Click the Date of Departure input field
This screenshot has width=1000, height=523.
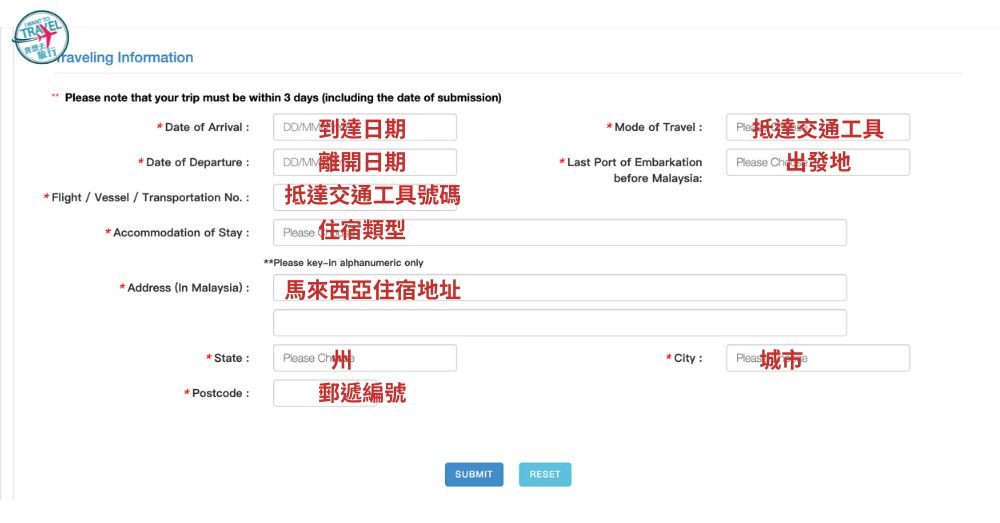pos(364,162)
